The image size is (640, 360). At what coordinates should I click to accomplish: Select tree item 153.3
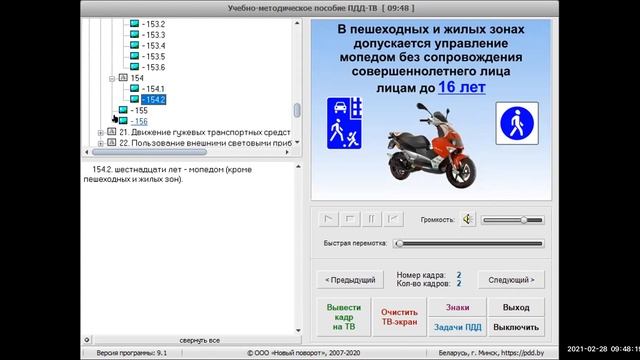[153, 35]
